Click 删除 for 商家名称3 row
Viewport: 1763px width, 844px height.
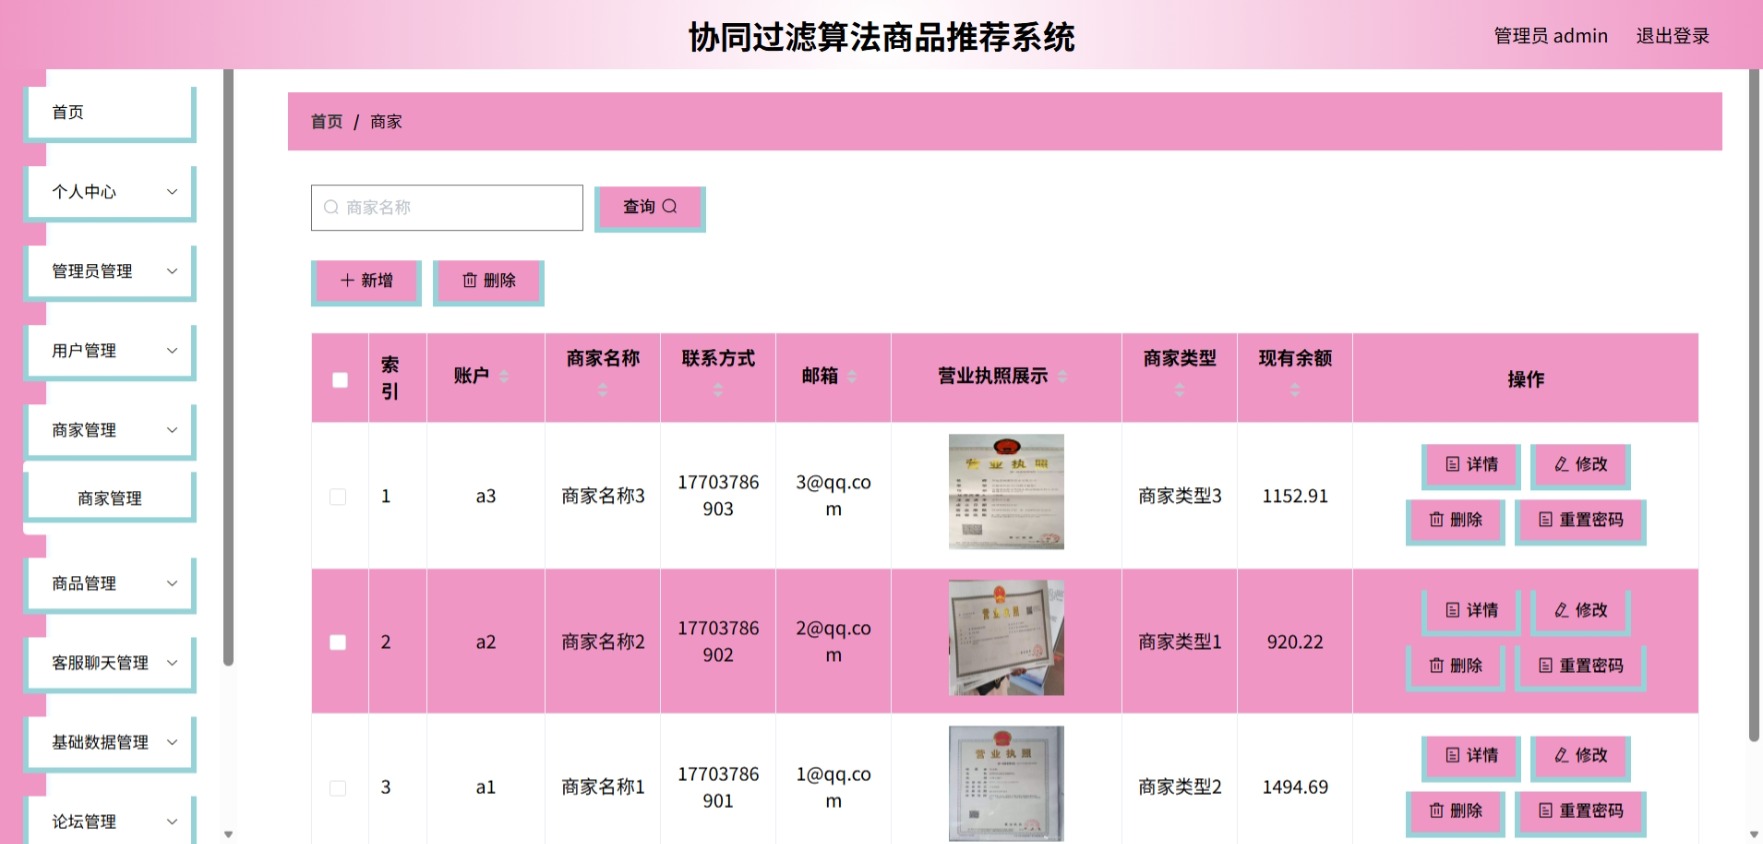pyautogui.click(x=1455, y=521)
